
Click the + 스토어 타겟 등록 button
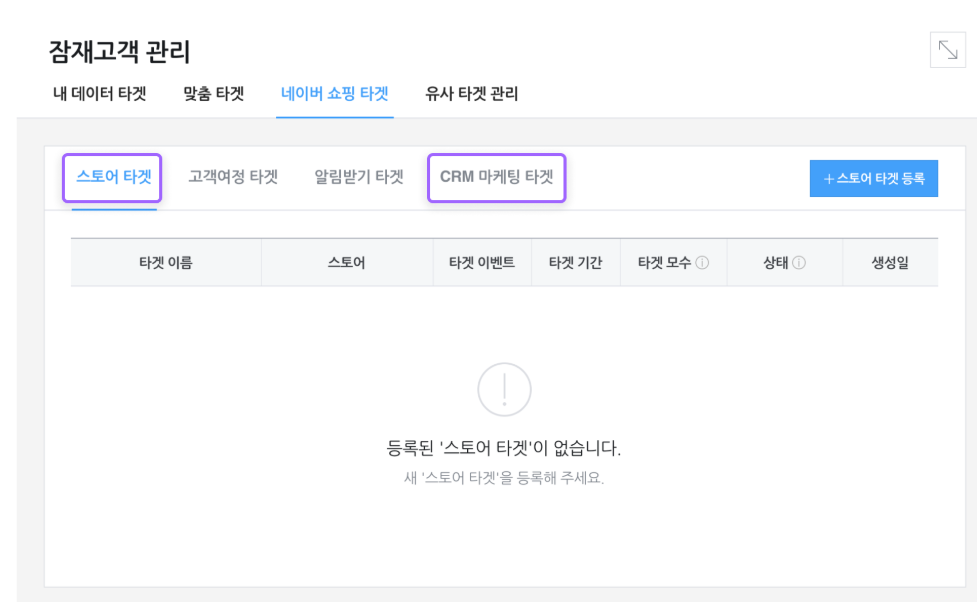(874, 178)
